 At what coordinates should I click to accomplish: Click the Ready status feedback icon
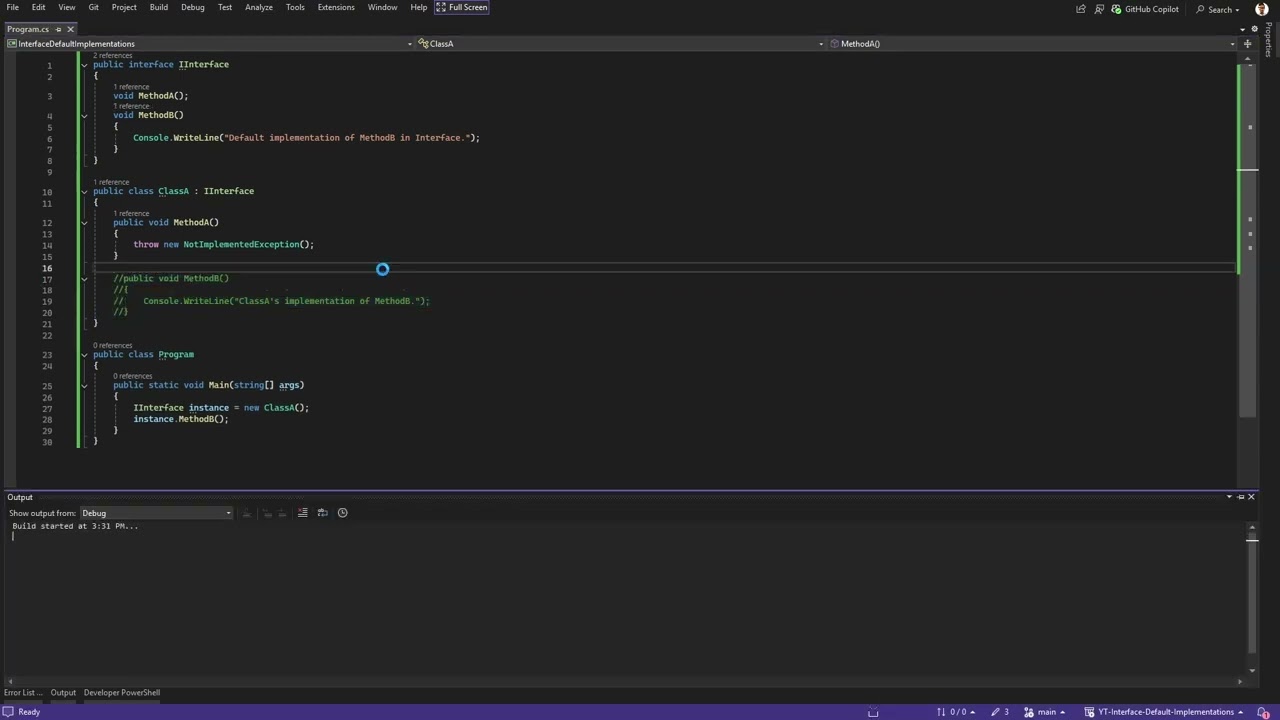point(8,712)
